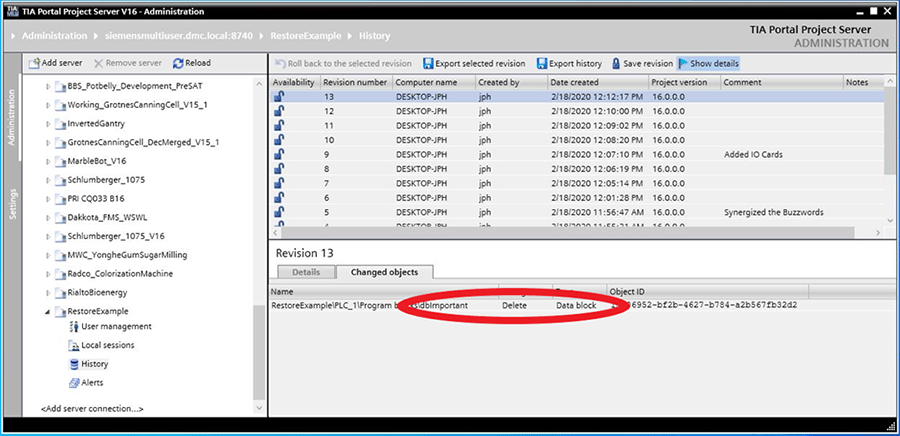Click siemensmultiuser.dmc.local:8740 breadcrumb
The image size is (900, 436).
pos(179,36)
